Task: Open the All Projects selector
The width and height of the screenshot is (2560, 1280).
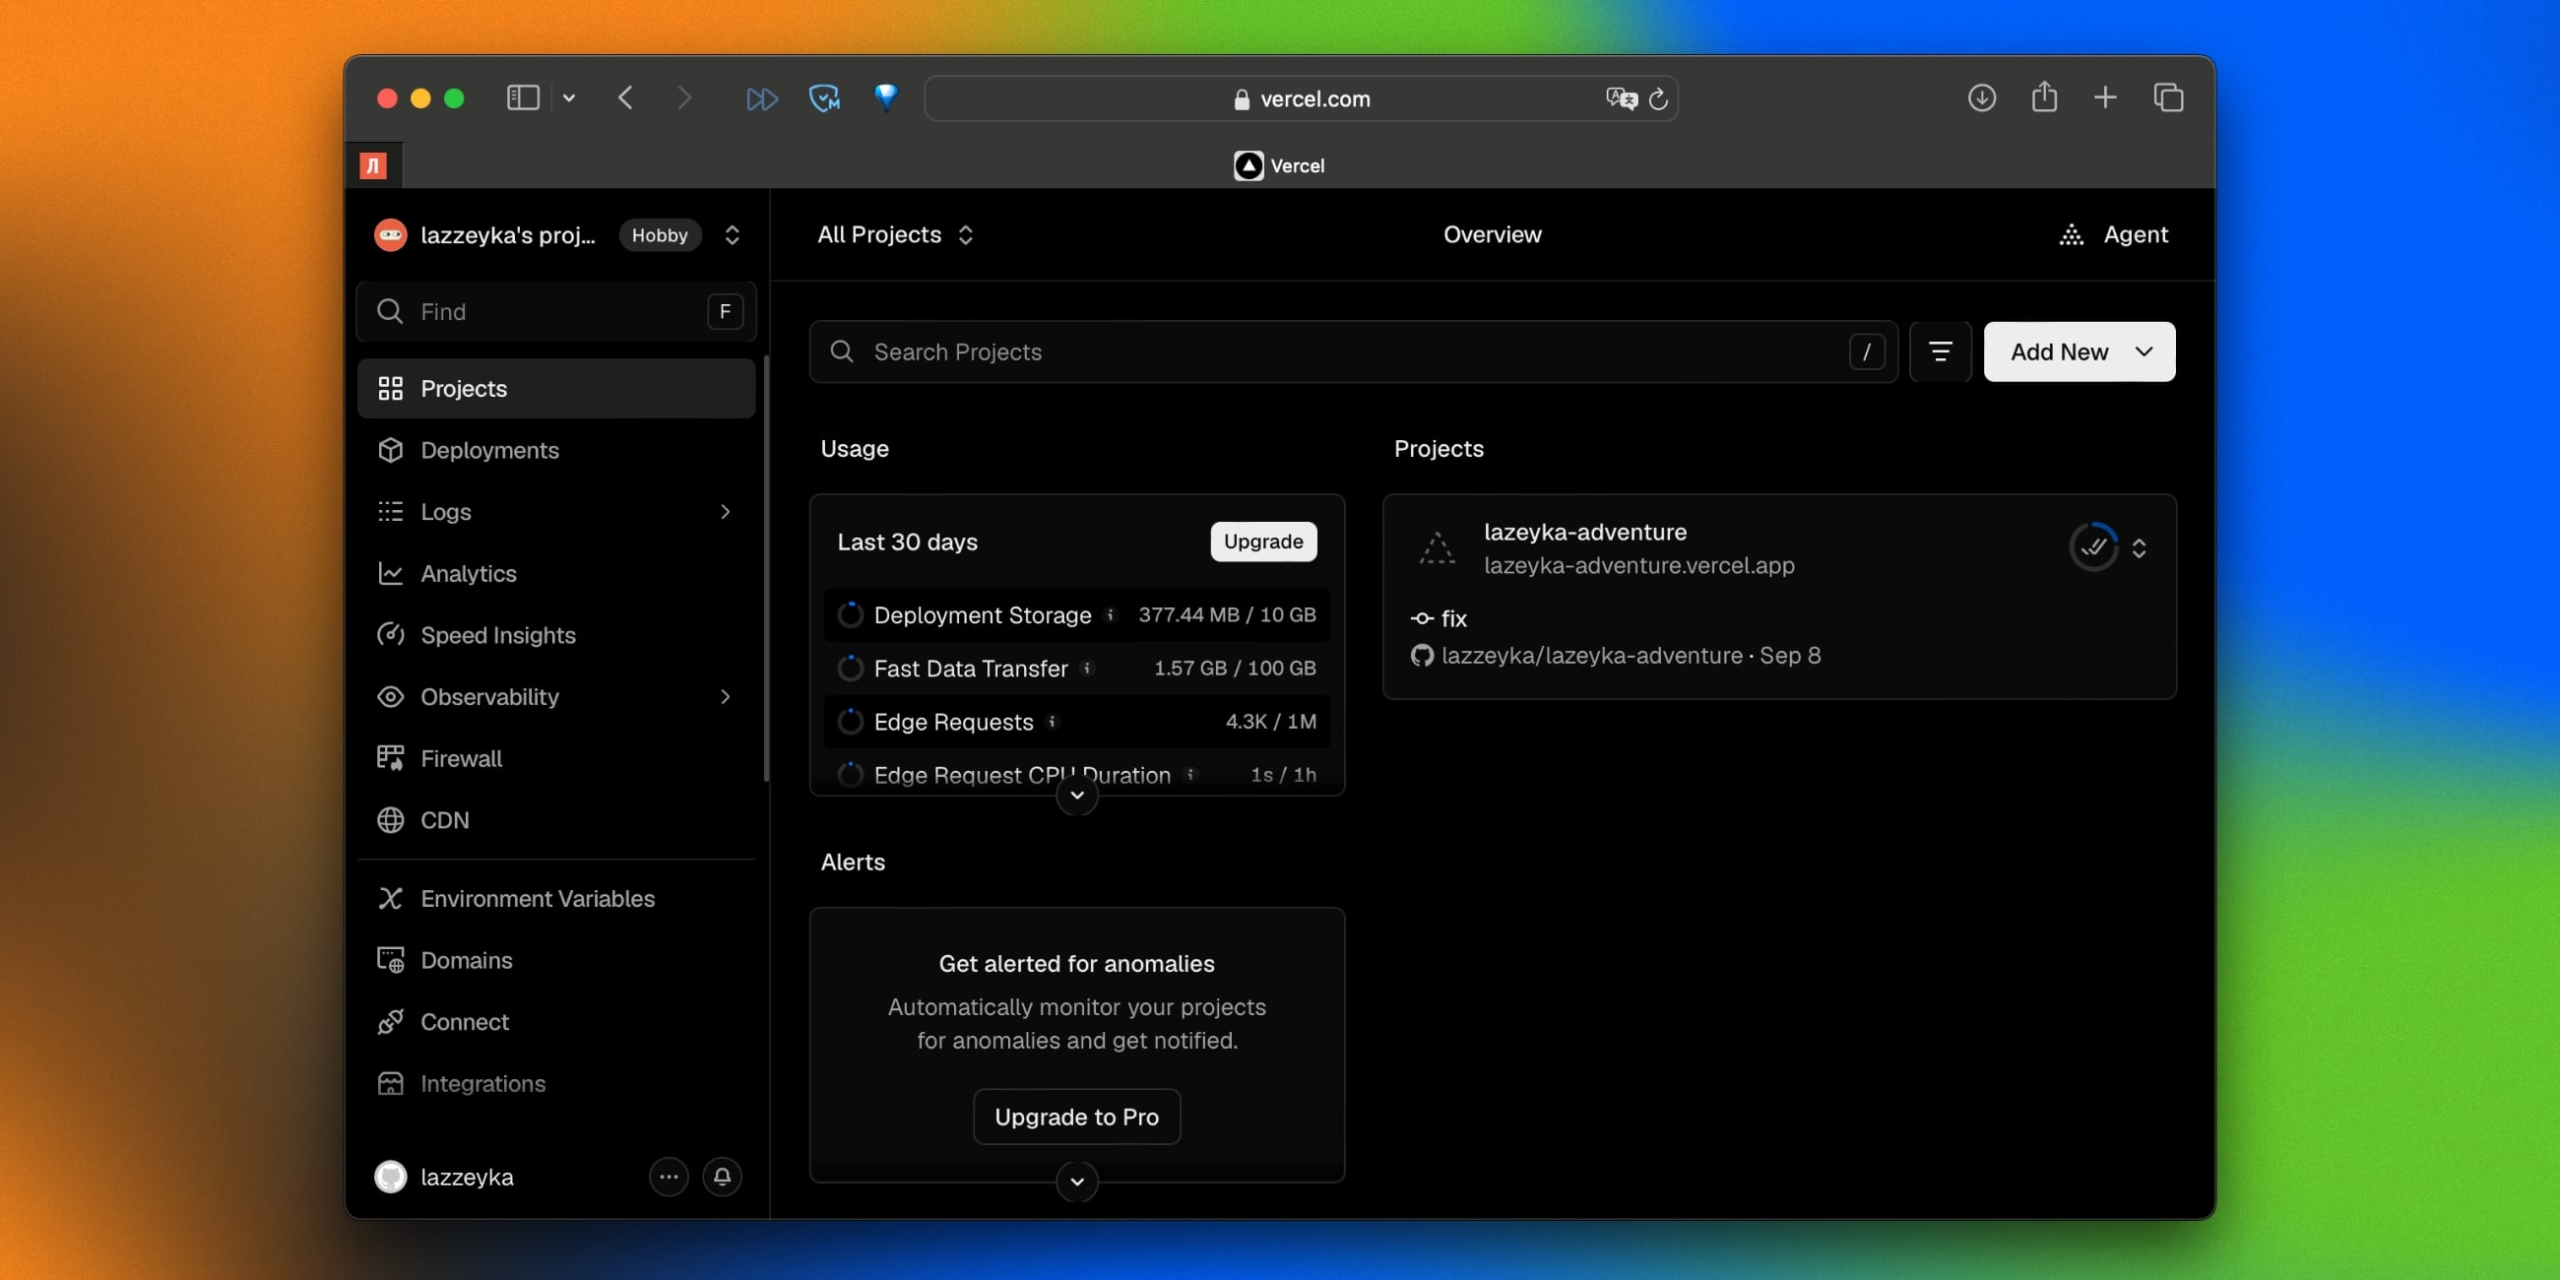Action: tap(896, 235)
